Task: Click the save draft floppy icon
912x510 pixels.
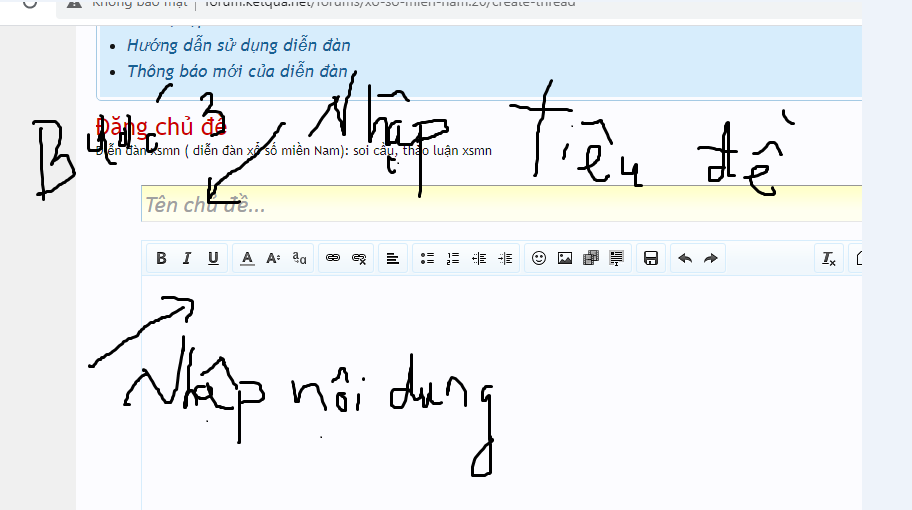Action: (651, 259)
